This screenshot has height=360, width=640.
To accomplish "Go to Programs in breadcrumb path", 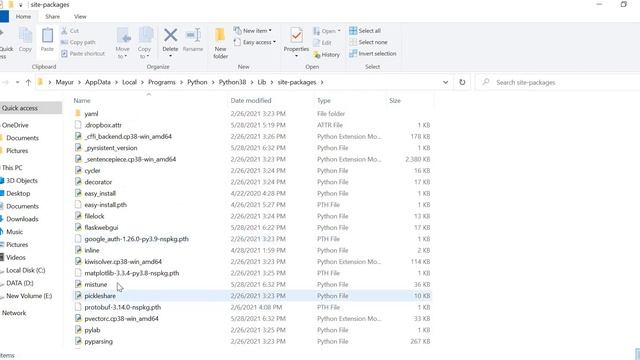I will [162, 82].
